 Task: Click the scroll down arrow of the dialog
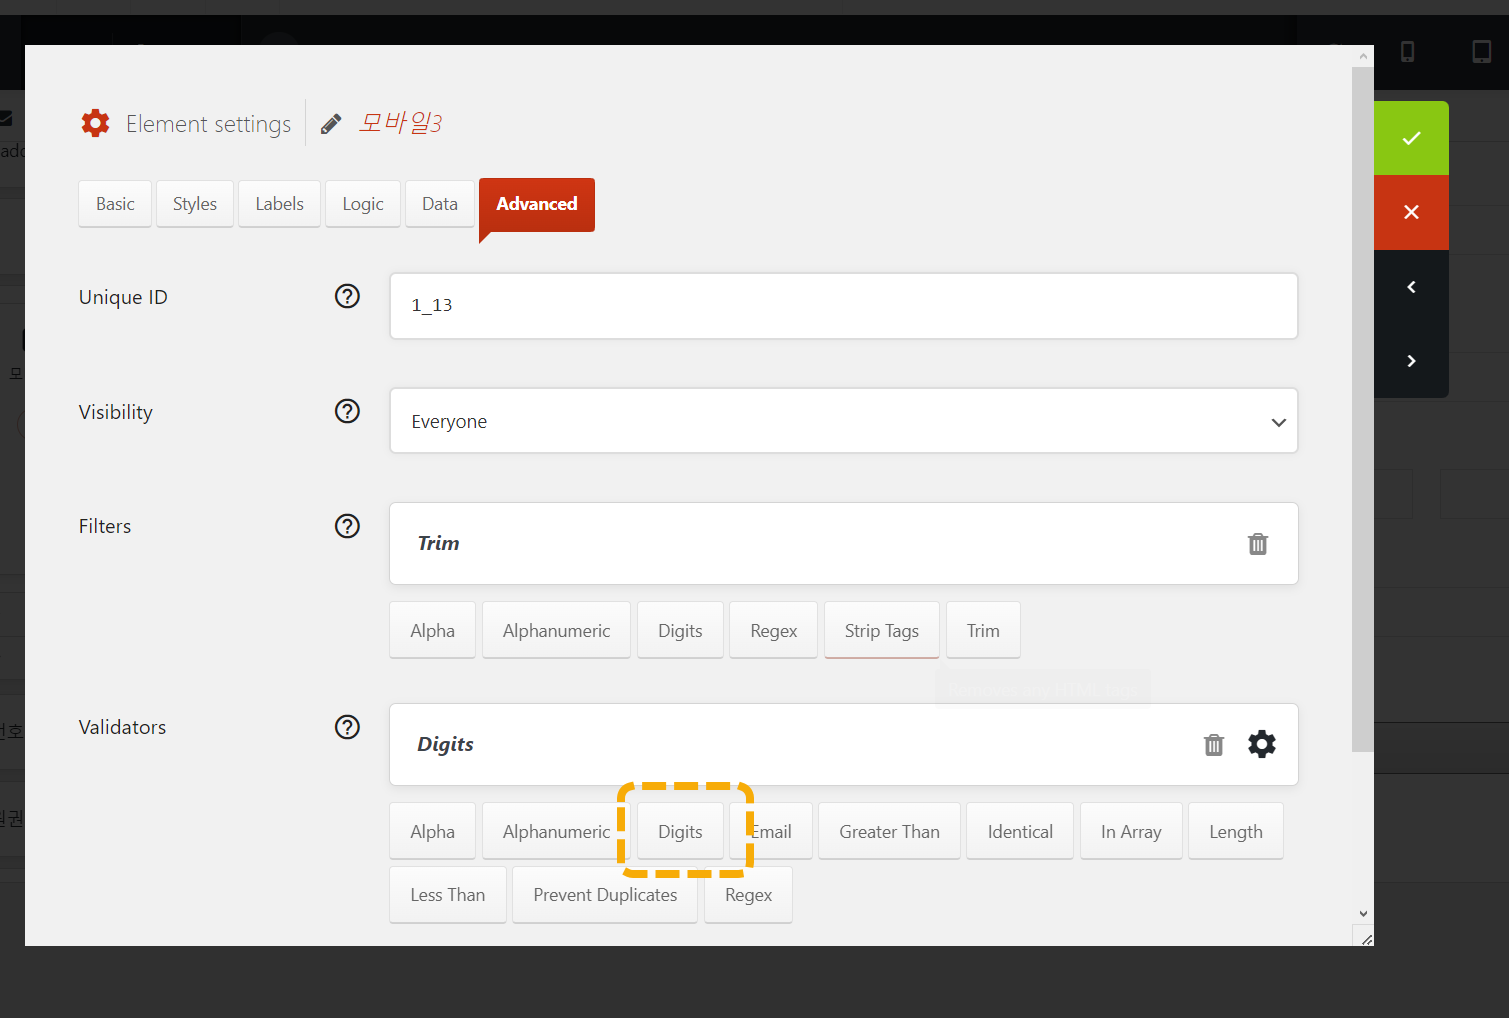[1363, 913]
